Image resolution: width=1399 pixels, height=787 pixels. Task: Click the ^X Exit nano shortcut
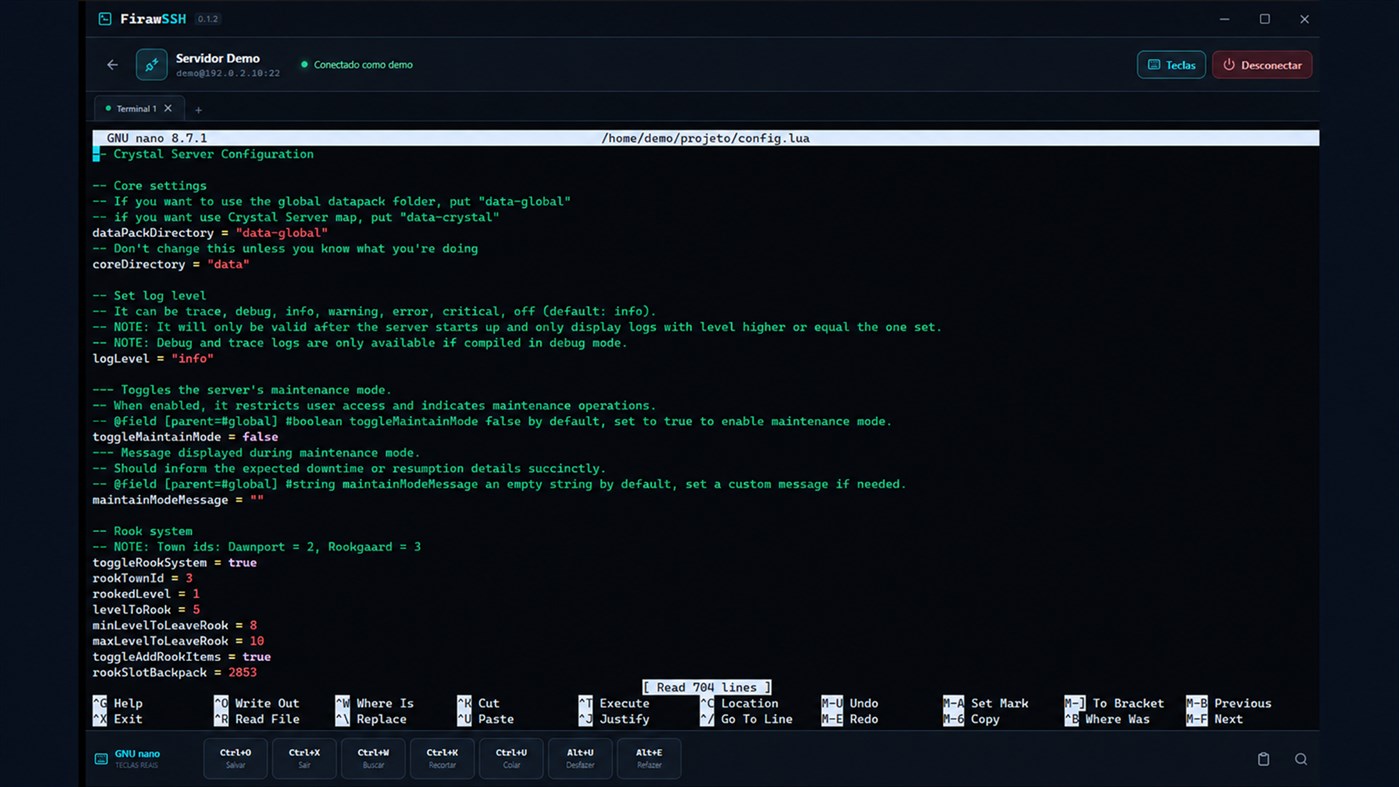(x=118, y=720)
